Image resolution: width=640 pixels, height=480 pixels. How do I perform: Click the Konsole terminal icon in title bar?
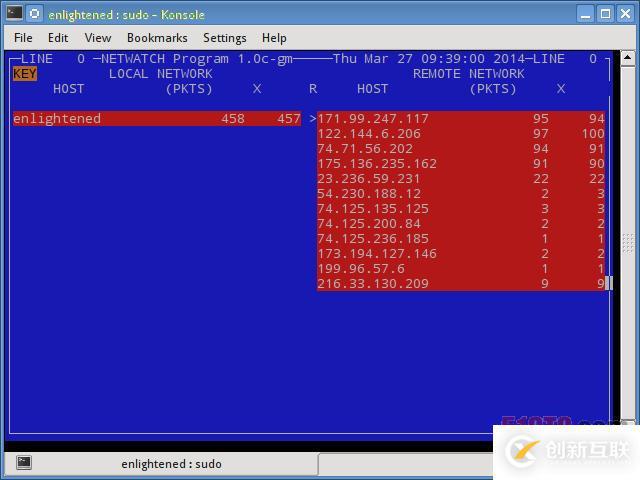pos(14,13)
